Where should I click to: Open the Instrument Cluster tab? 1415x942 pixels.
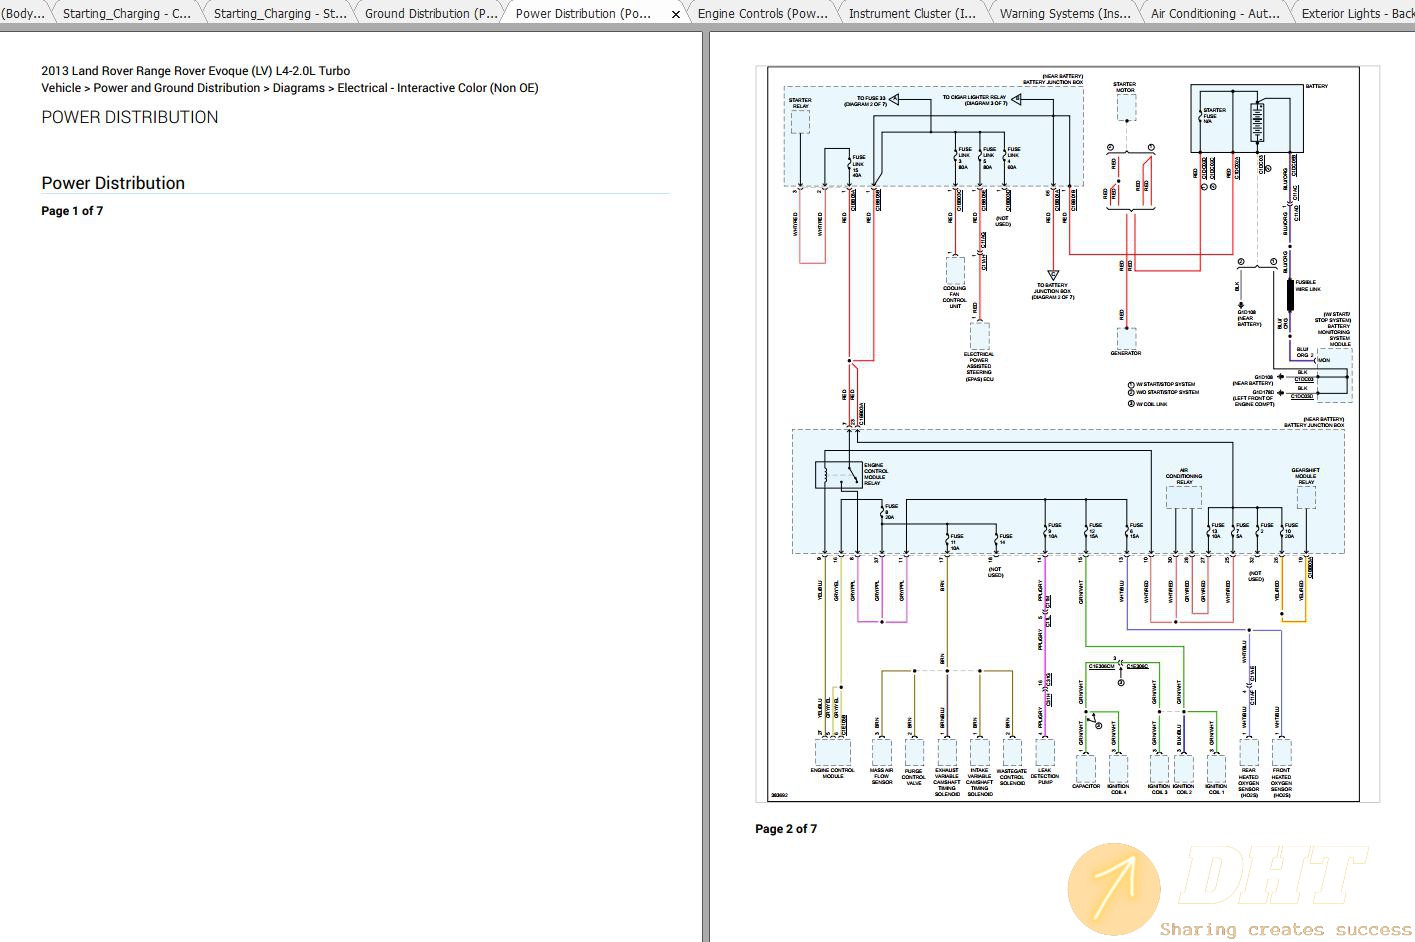[x=912, y=14]
